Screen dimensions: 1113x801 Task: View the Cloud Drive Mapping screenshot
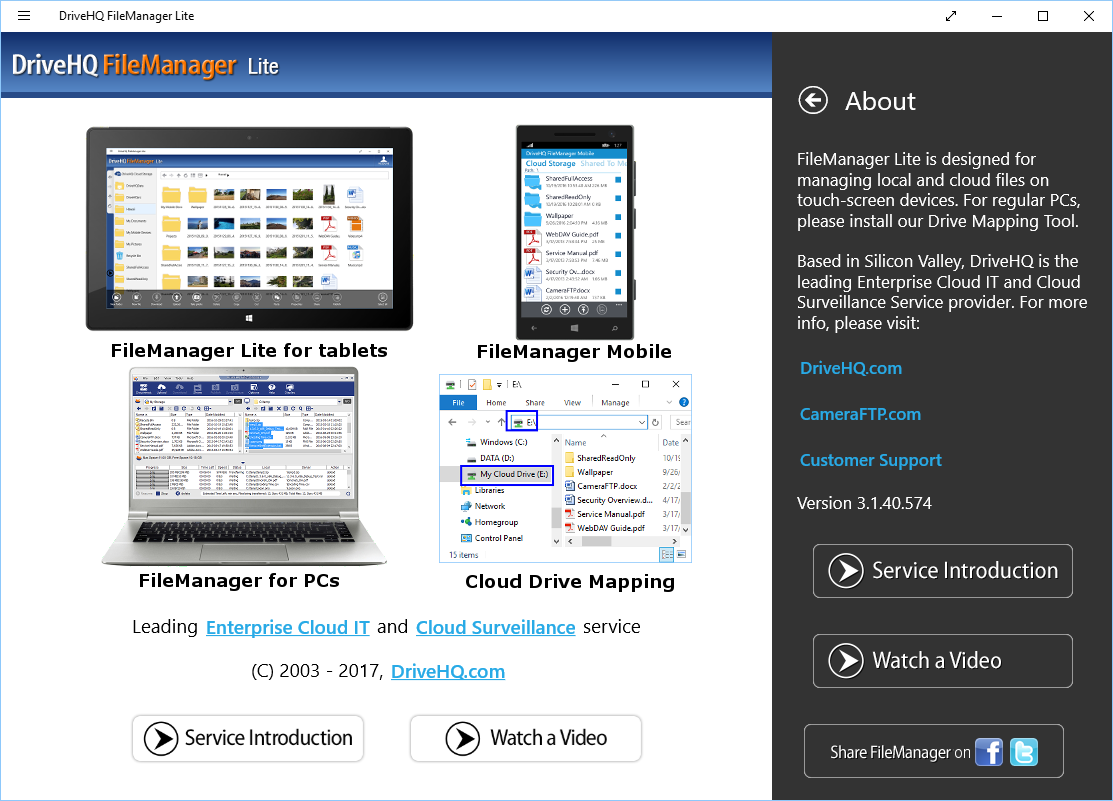click(564, 467)
